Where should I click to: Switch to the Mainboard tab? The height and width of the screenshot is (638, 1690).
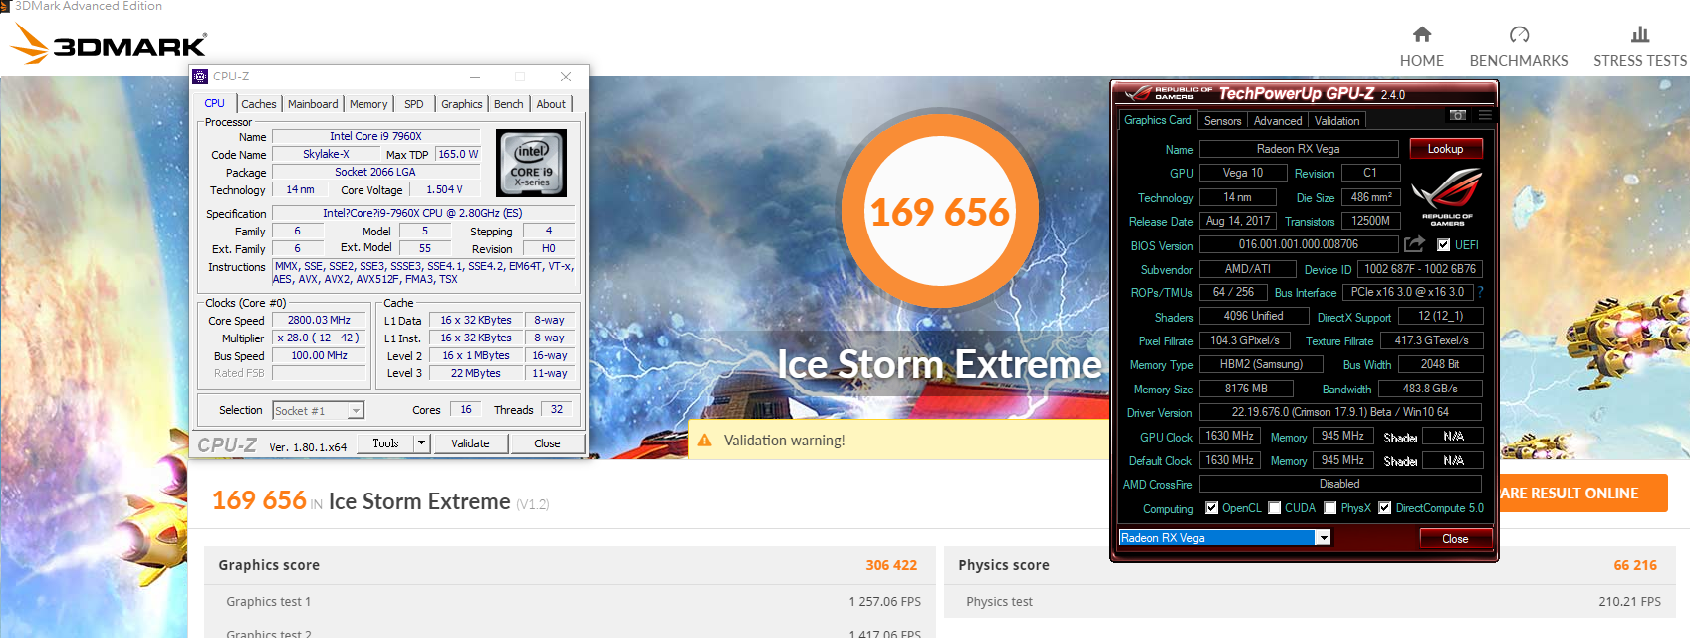(x=313, y=104)
